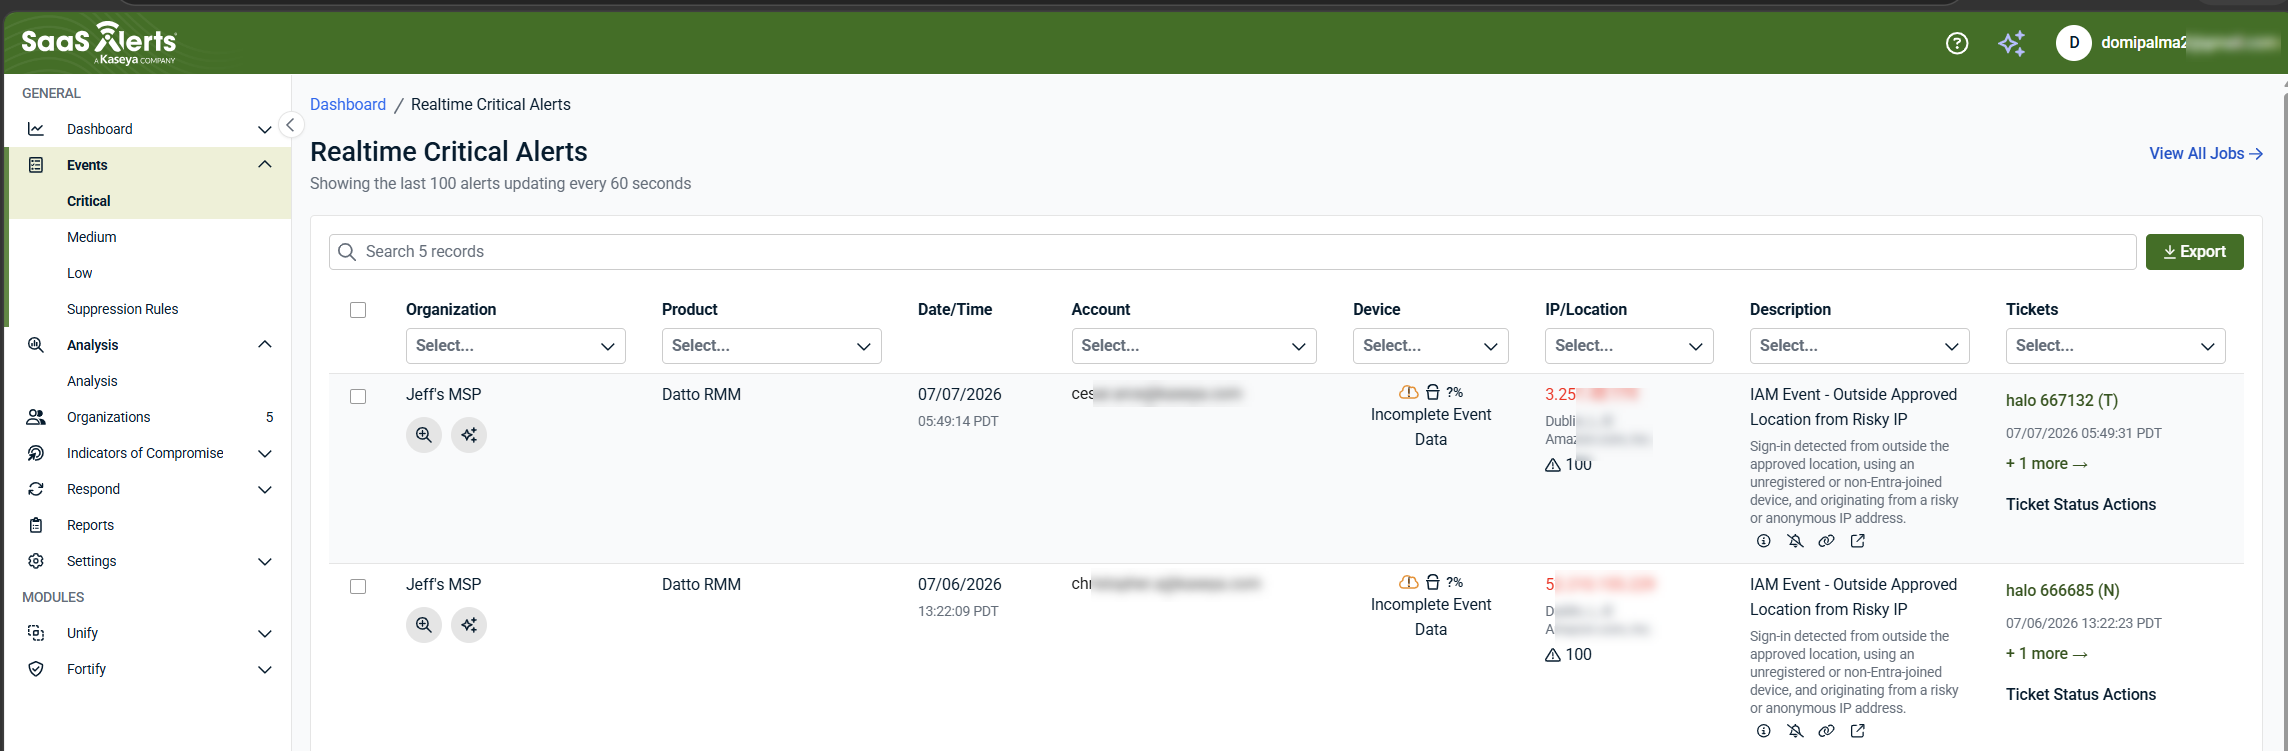Focus the Search 5 records field

click(1232, 252)
